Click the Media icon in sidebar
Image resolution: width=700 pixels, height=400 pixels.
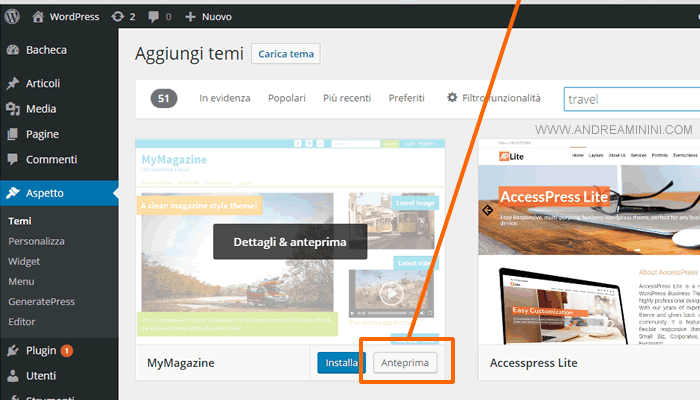pos(13,109)
